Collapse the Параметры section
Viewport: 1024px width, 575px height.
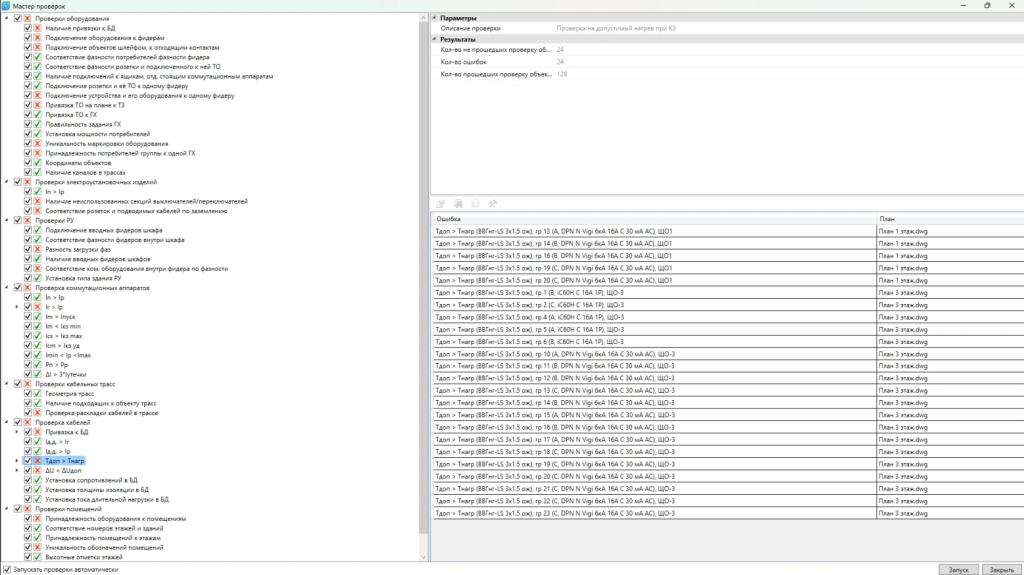435,19
